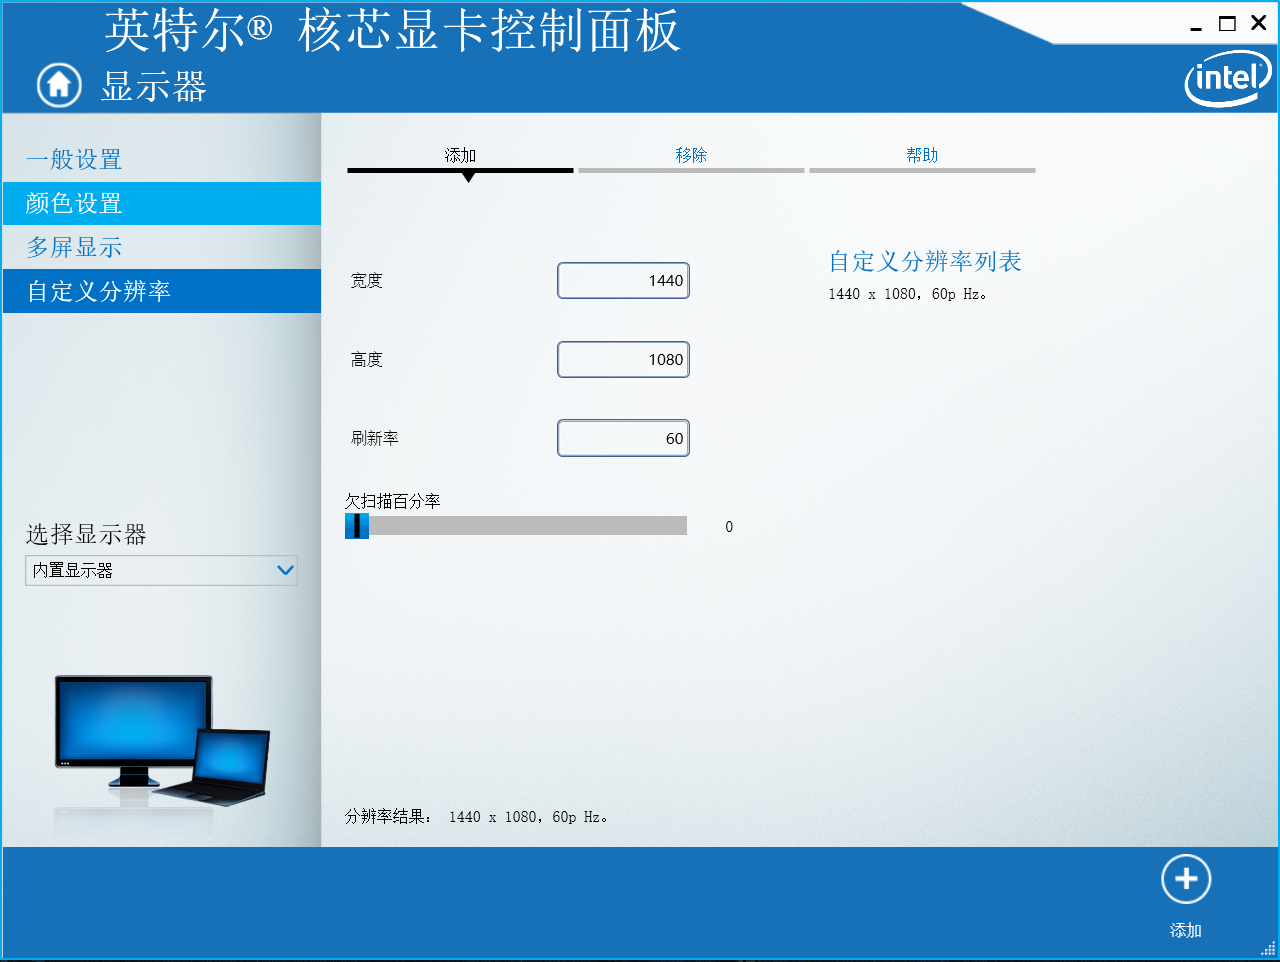Go to the home screen icon
The width and height of the screenshot is (1280, 962).
tap(59, 85)
